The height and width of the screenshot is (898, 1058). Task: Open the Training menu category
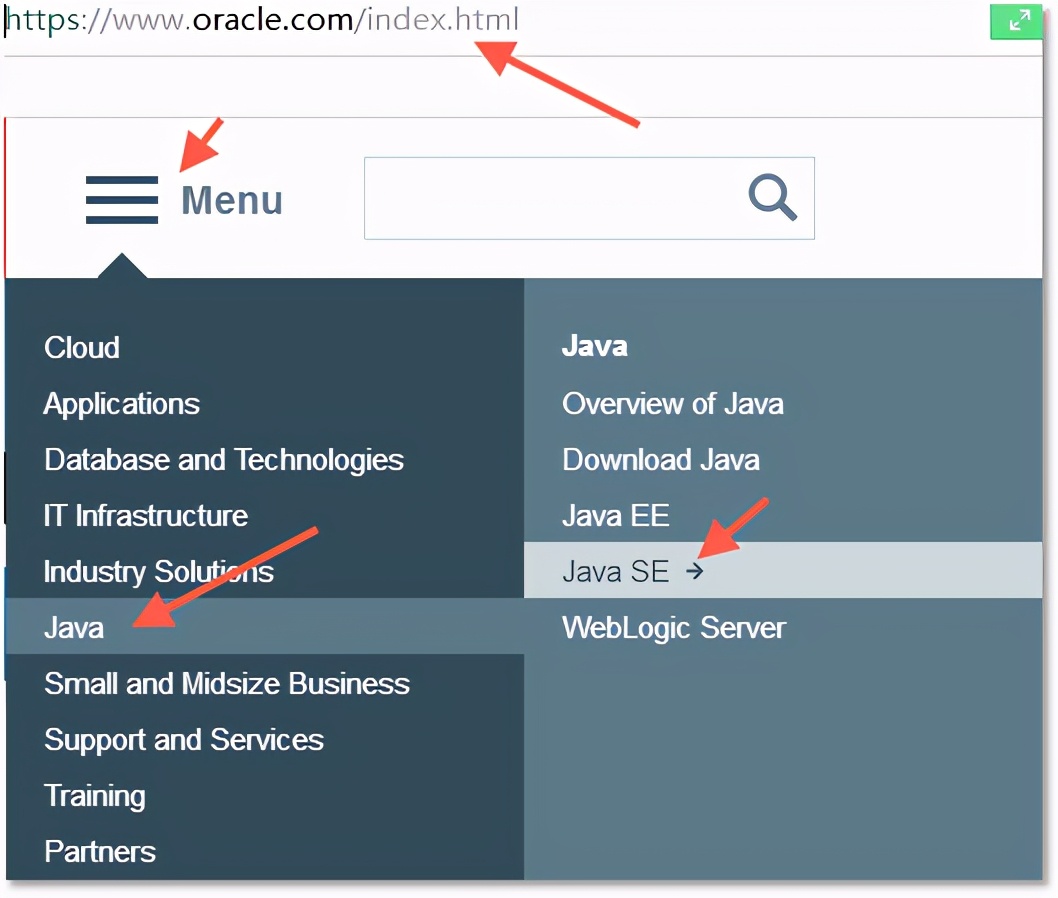coord(95,796)
